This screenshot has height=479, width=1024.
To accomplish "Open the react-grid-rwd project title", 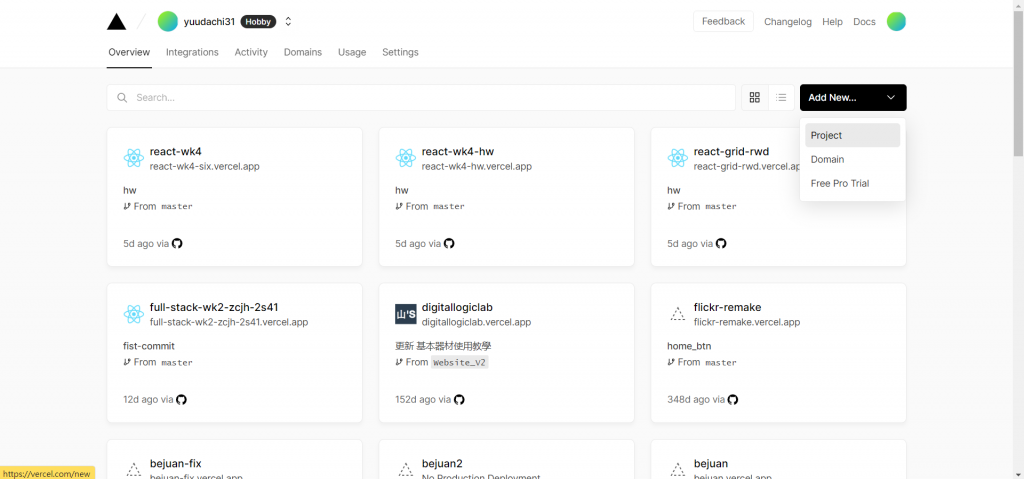I will pyautogui.click(x=731, y=152).
